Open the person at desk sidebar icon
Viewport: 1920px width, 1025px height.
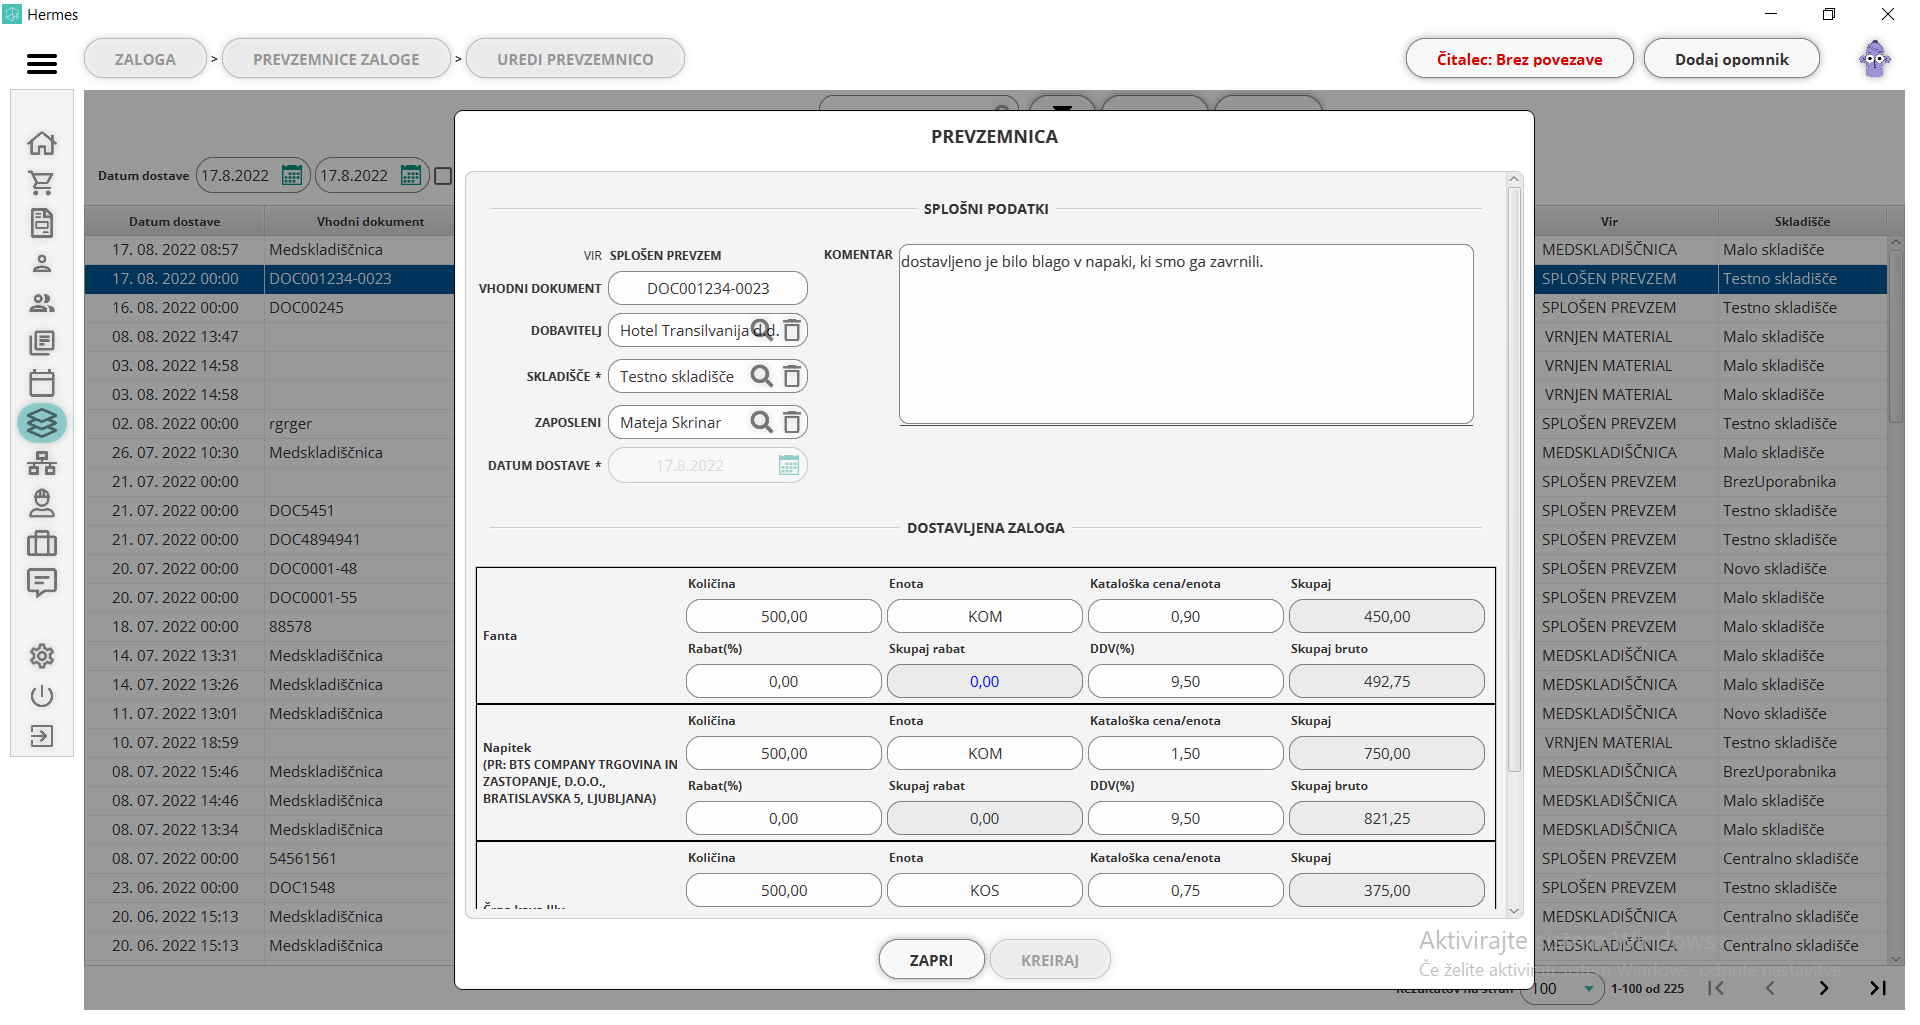tap(42, 503)
